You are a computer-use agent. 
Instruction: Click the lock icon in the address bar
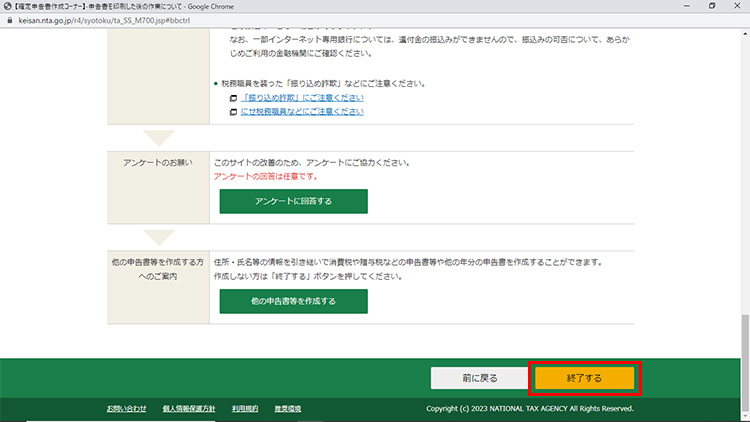[x=9, y=18]
